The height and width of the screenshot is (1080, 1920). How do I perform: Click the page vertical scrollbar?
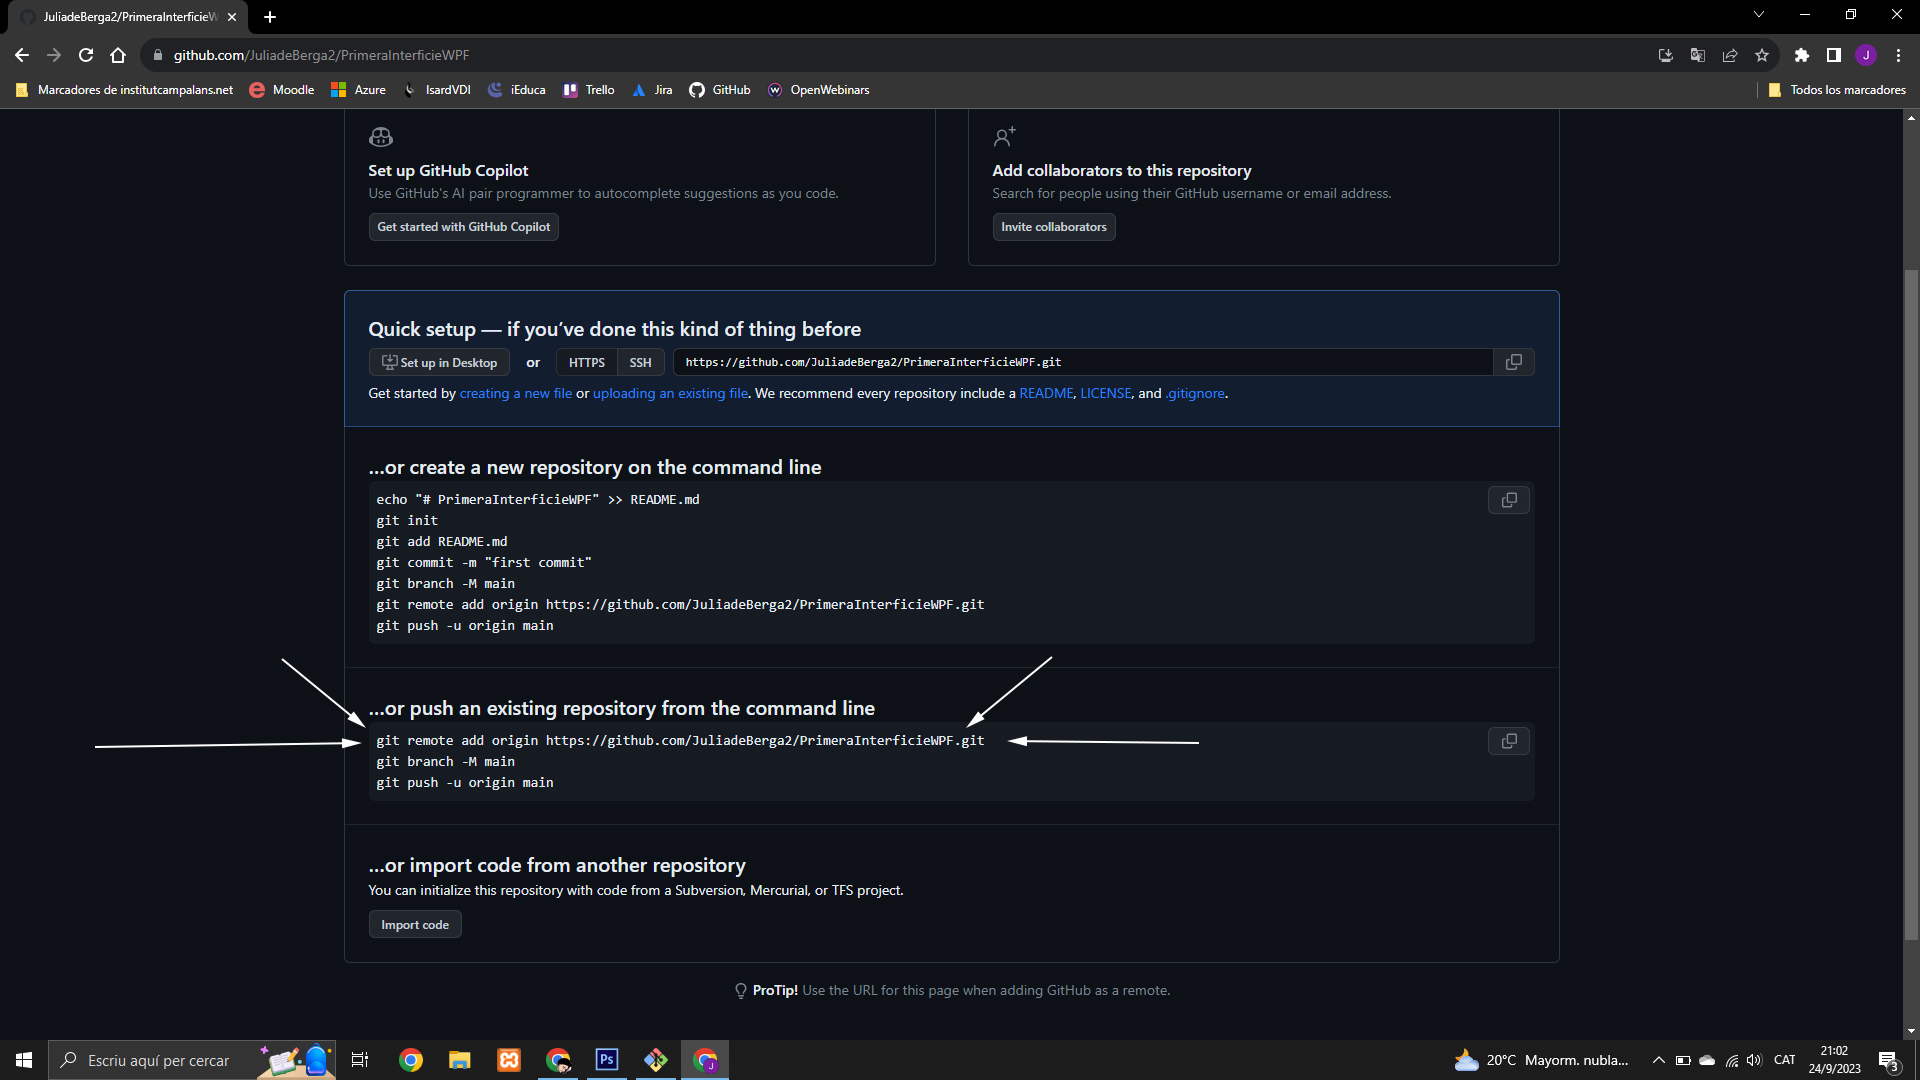1911,600
